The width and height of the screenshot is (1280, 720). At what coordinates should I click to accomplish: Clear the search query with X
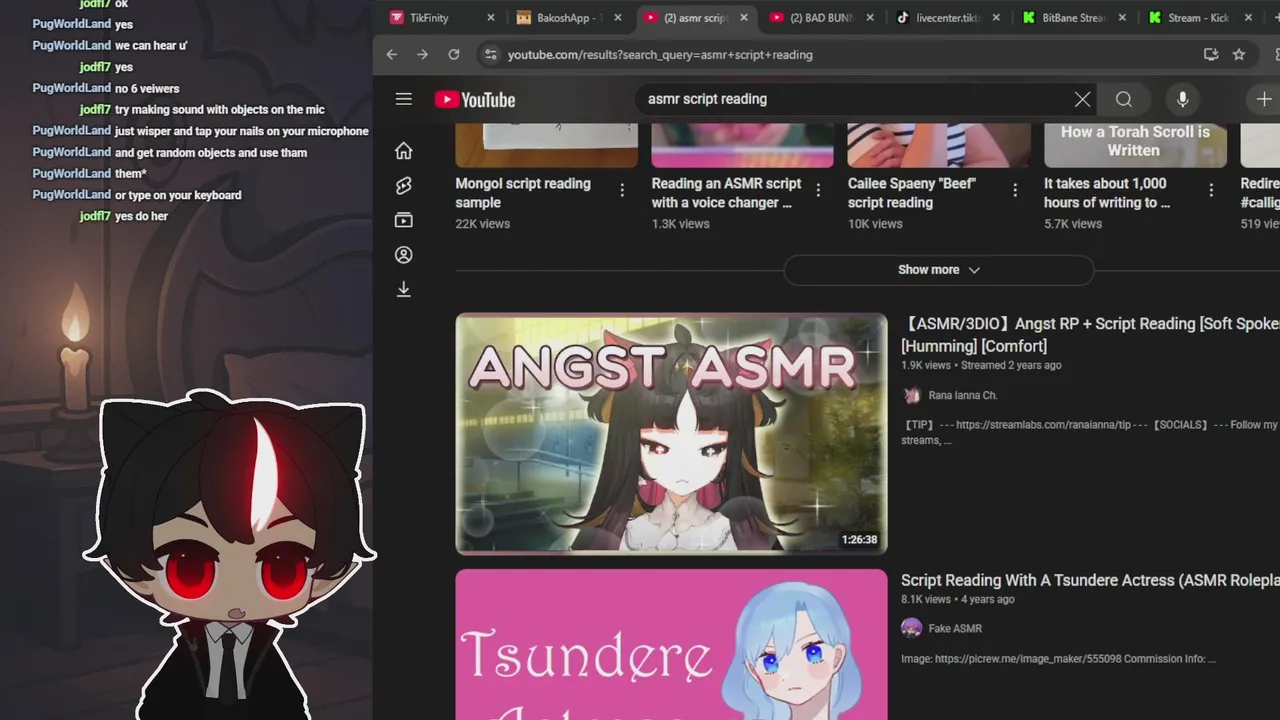(1082, 99)
